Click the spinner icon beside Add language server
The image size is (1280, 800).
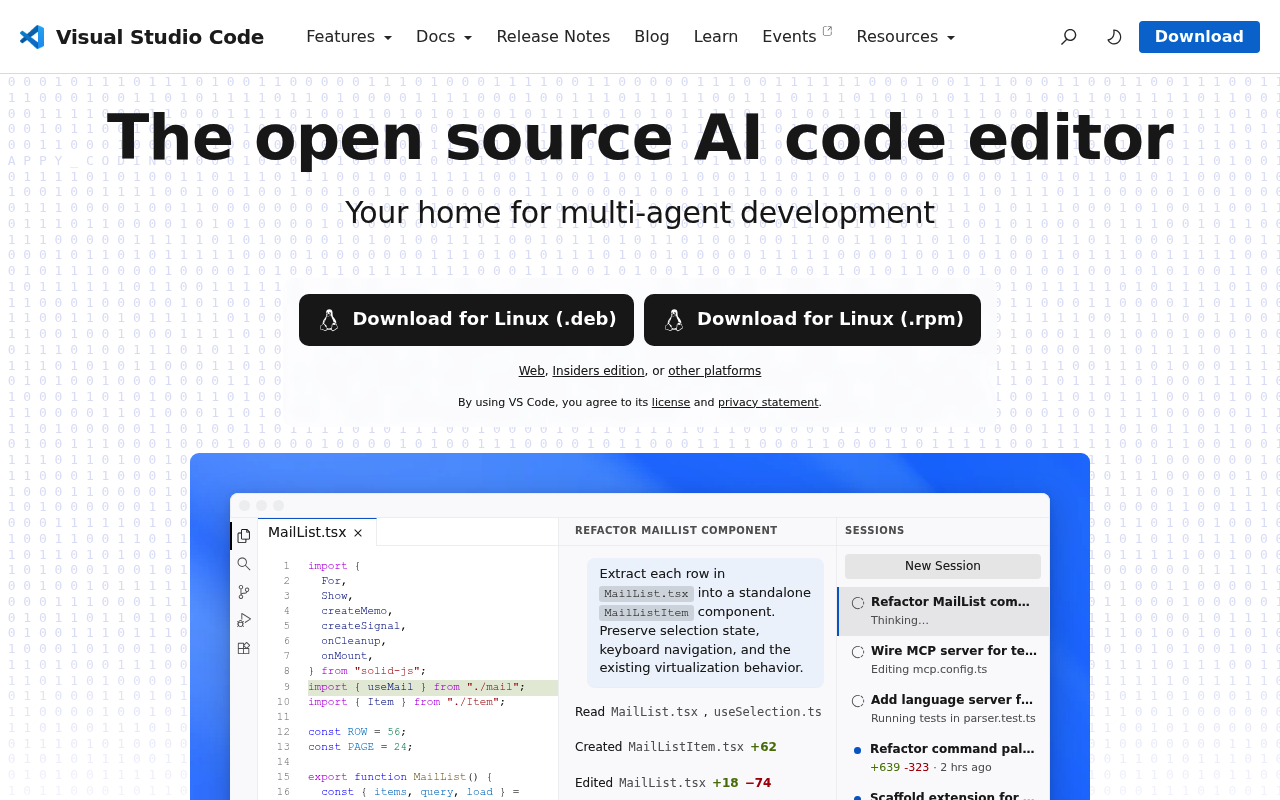click(858, 701)
